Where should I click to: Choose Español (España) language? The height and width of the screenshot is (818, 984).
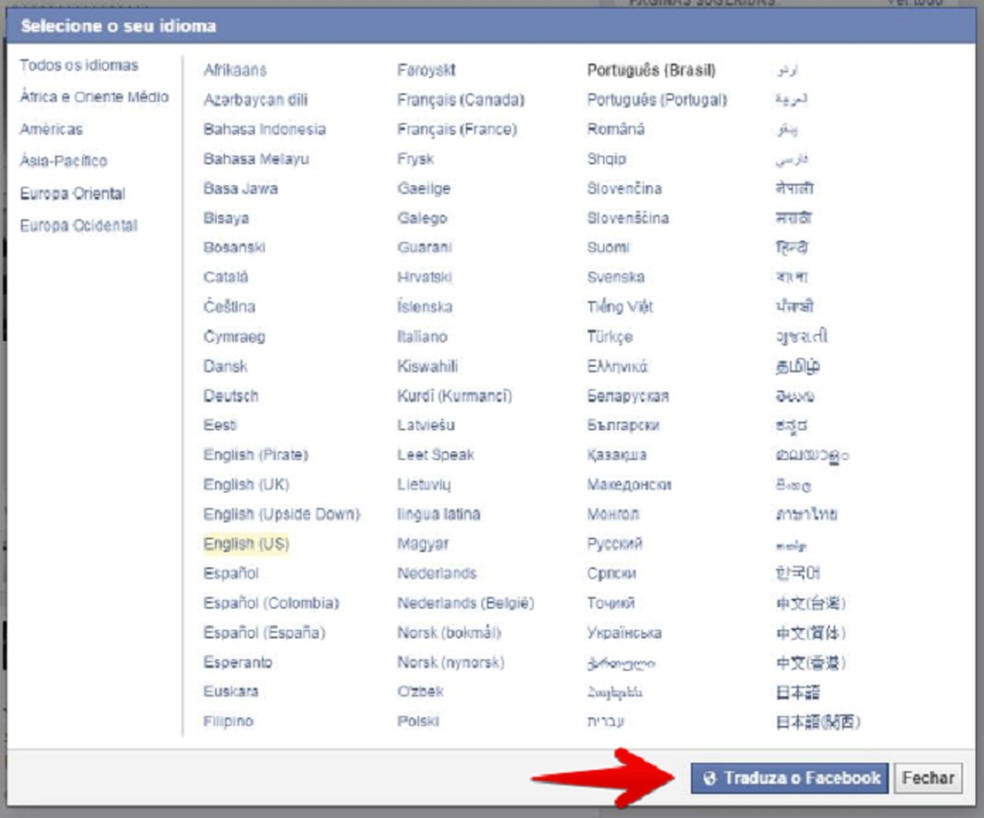[x=264, y=633]
